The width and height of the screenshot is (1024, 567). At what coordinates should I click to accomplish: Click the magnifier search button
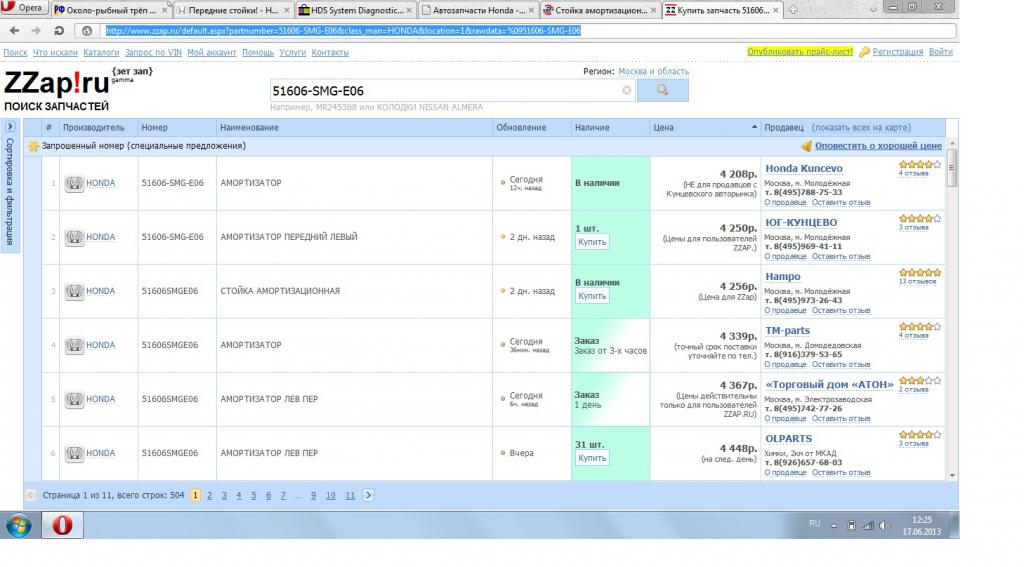(662, 90)
